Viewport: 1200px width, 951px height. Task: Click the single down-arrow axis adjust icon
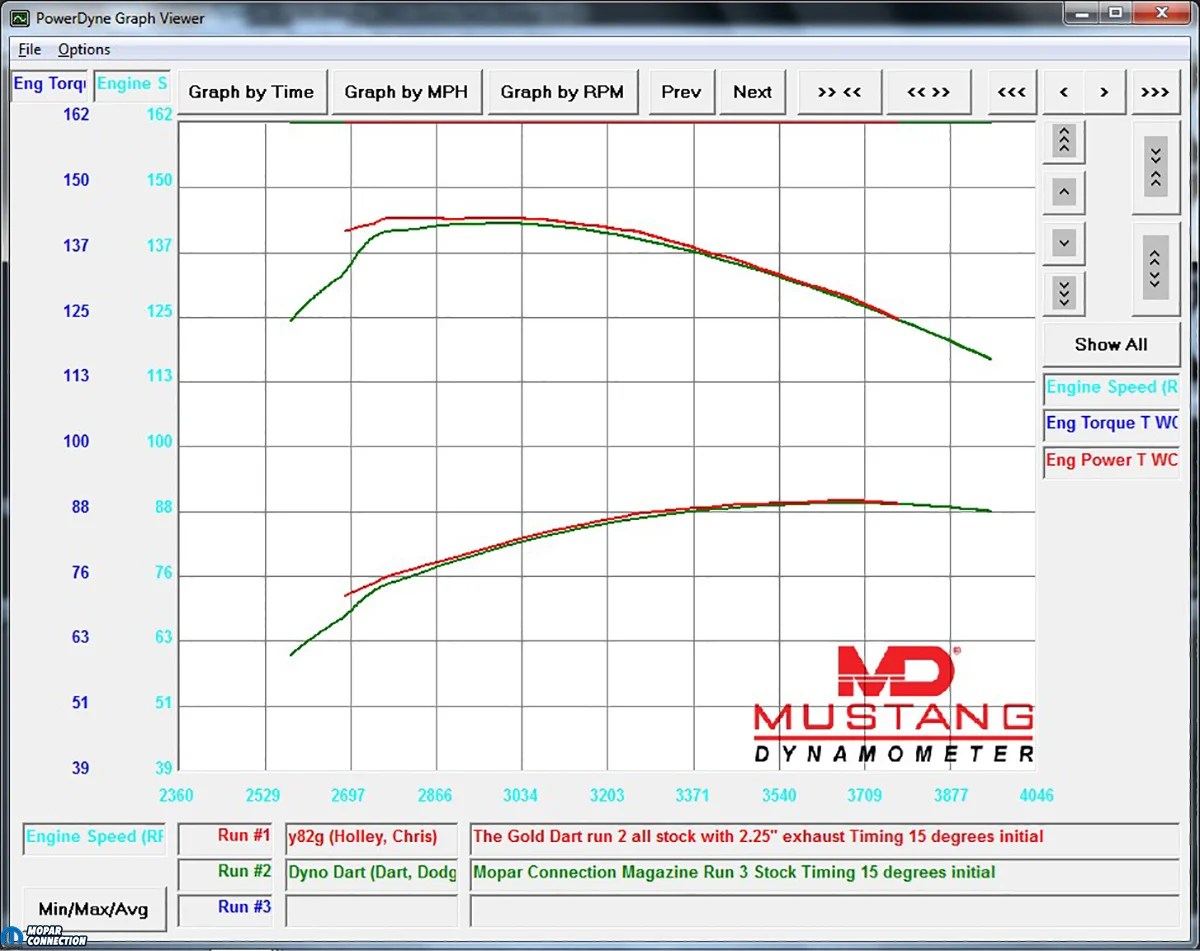1063,242
